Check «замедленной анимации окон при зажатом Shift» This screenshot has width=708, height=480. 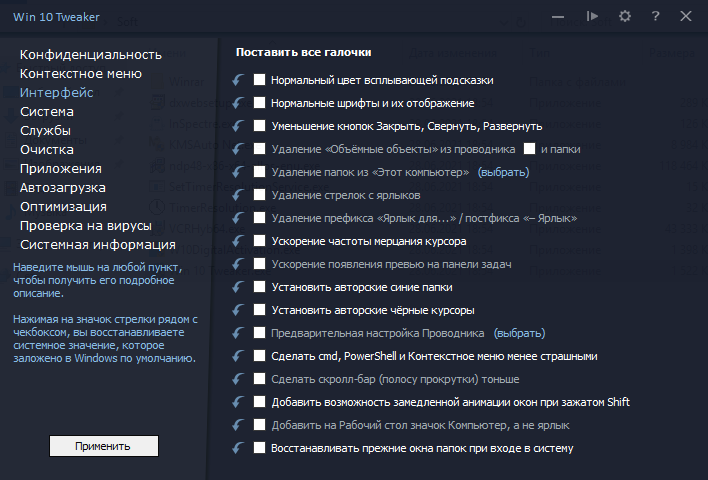point(259,402)
